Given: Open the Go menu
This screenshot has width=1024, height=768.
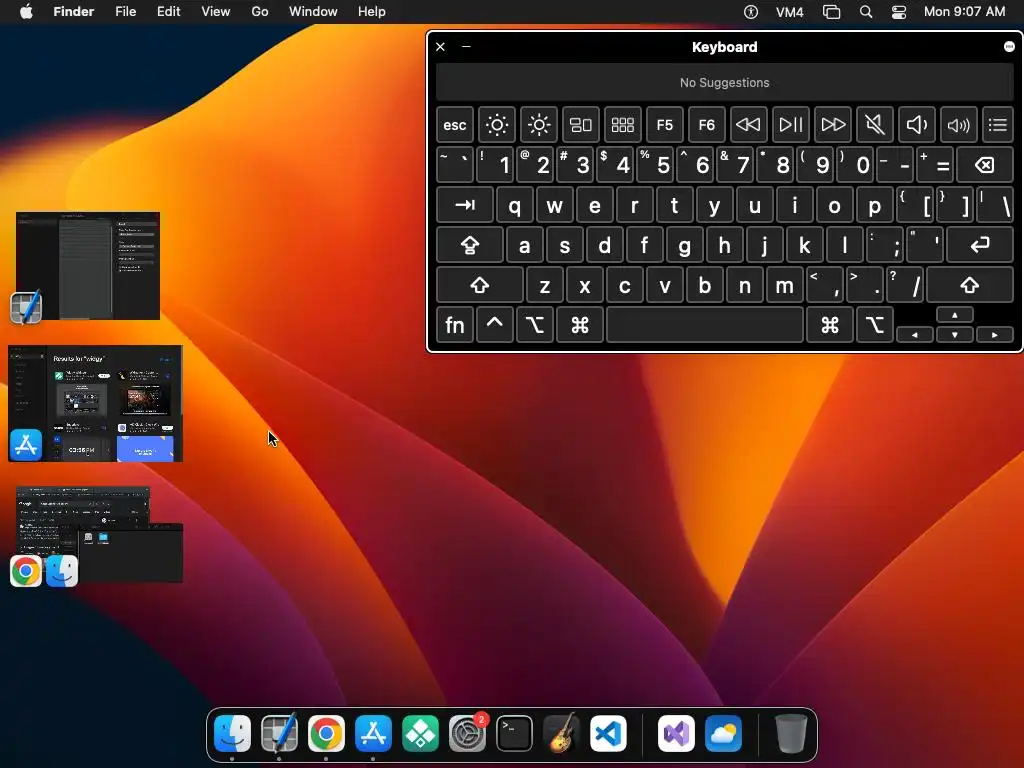Looking at the screenshot, I should 260,12.
